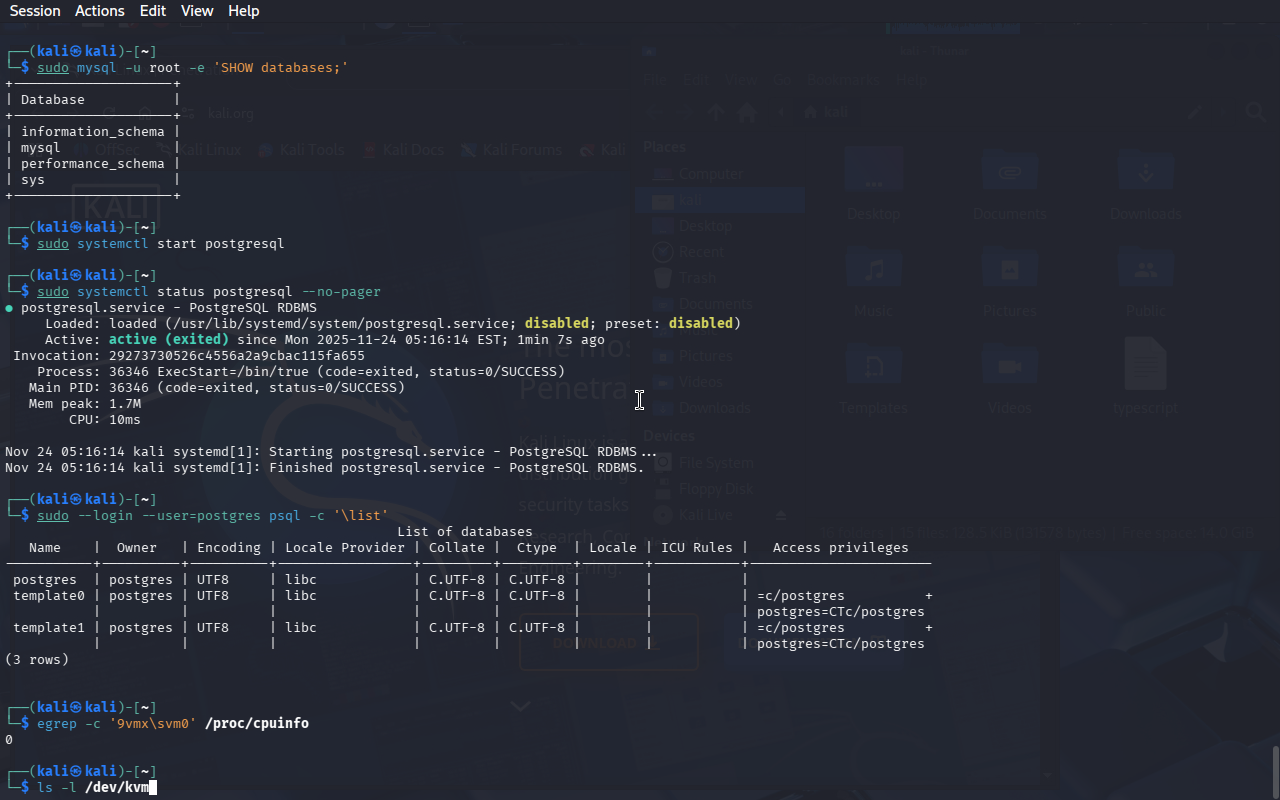Click the Desktop folder icon in Thunar
Screen dimensions: 1280x800
873,172
